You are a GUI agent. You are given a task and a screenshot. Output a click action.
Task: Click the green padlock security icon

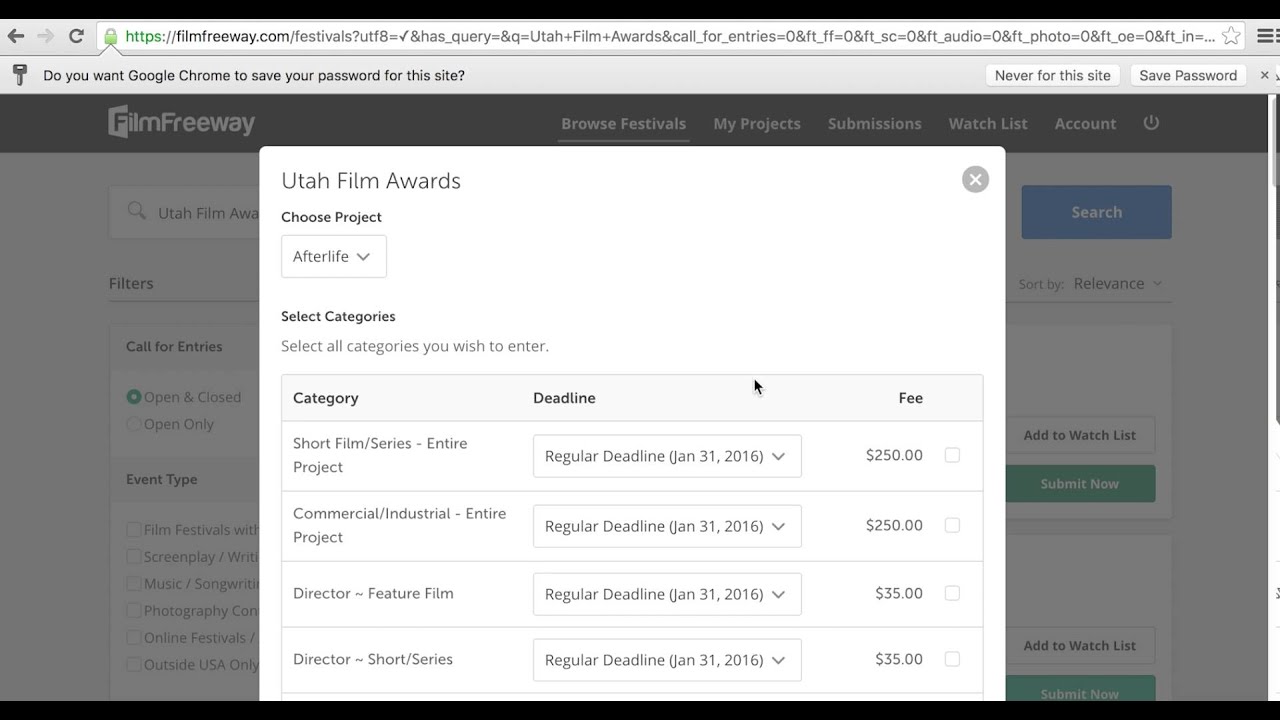[110, 37]
